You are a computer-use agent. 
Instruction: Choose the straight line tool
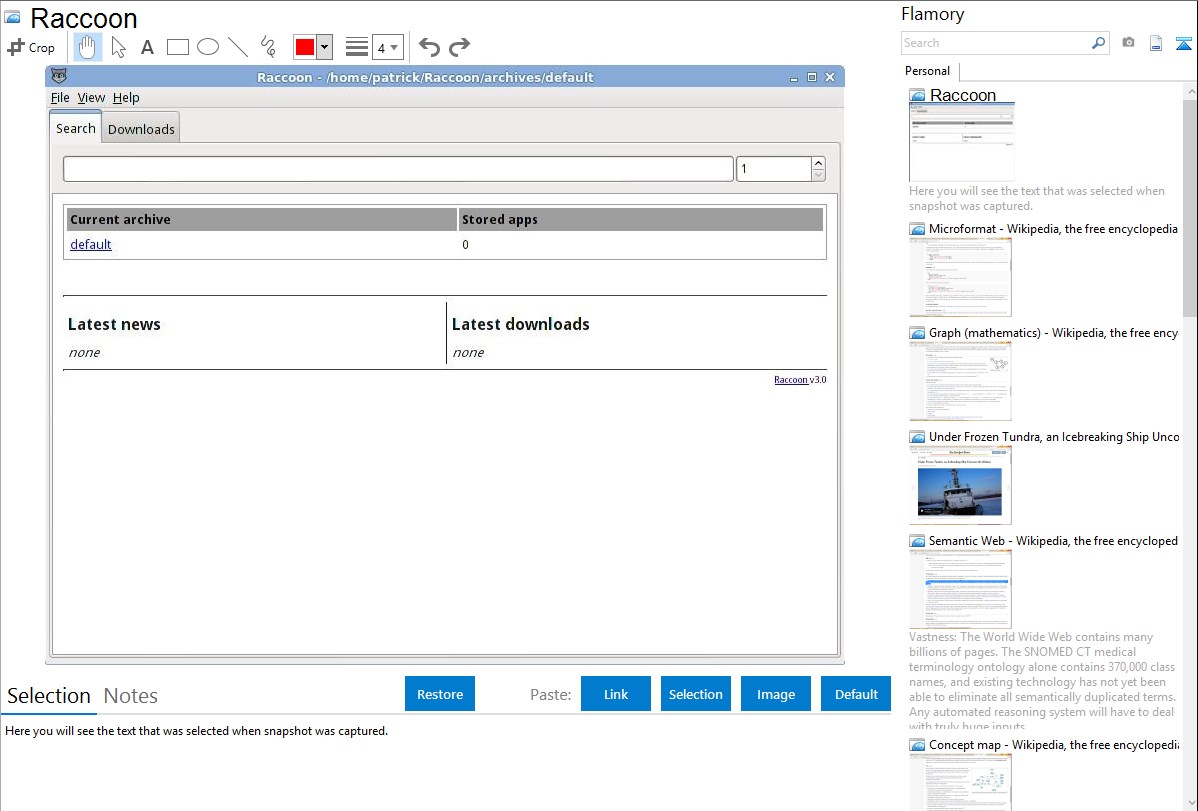point(238,47)
